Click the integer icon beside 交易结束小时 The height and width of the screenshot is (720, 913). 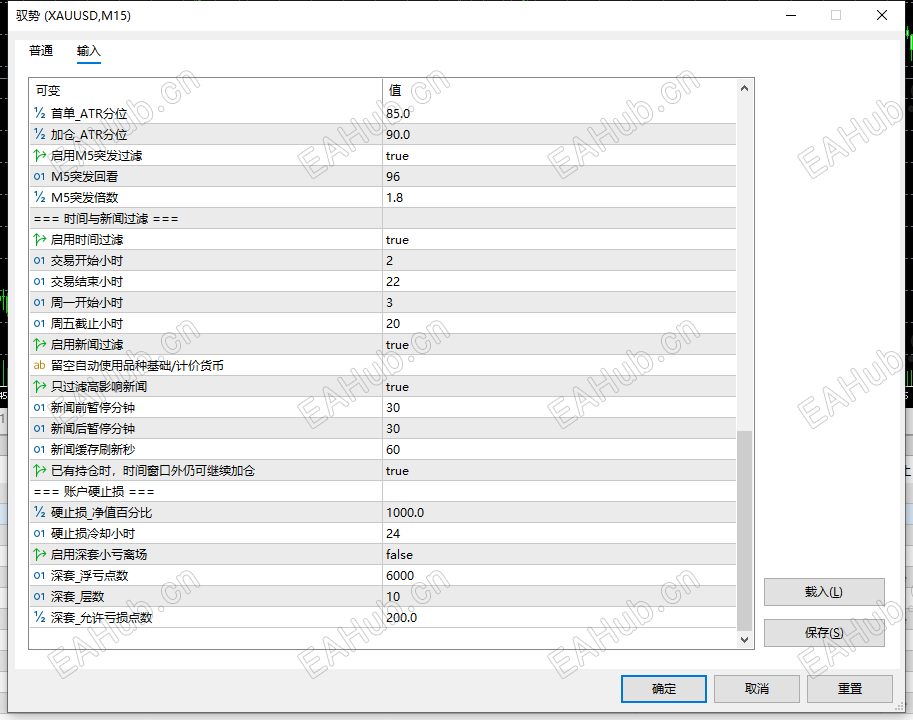tap(40, 282)
